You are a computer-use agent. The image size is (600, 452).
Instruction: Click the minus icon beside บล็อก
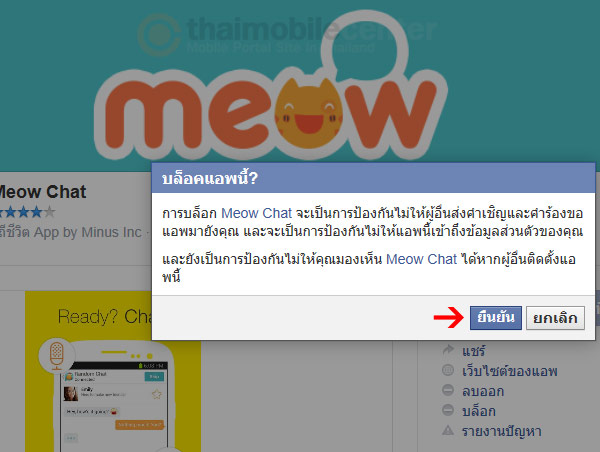[448, 410]
